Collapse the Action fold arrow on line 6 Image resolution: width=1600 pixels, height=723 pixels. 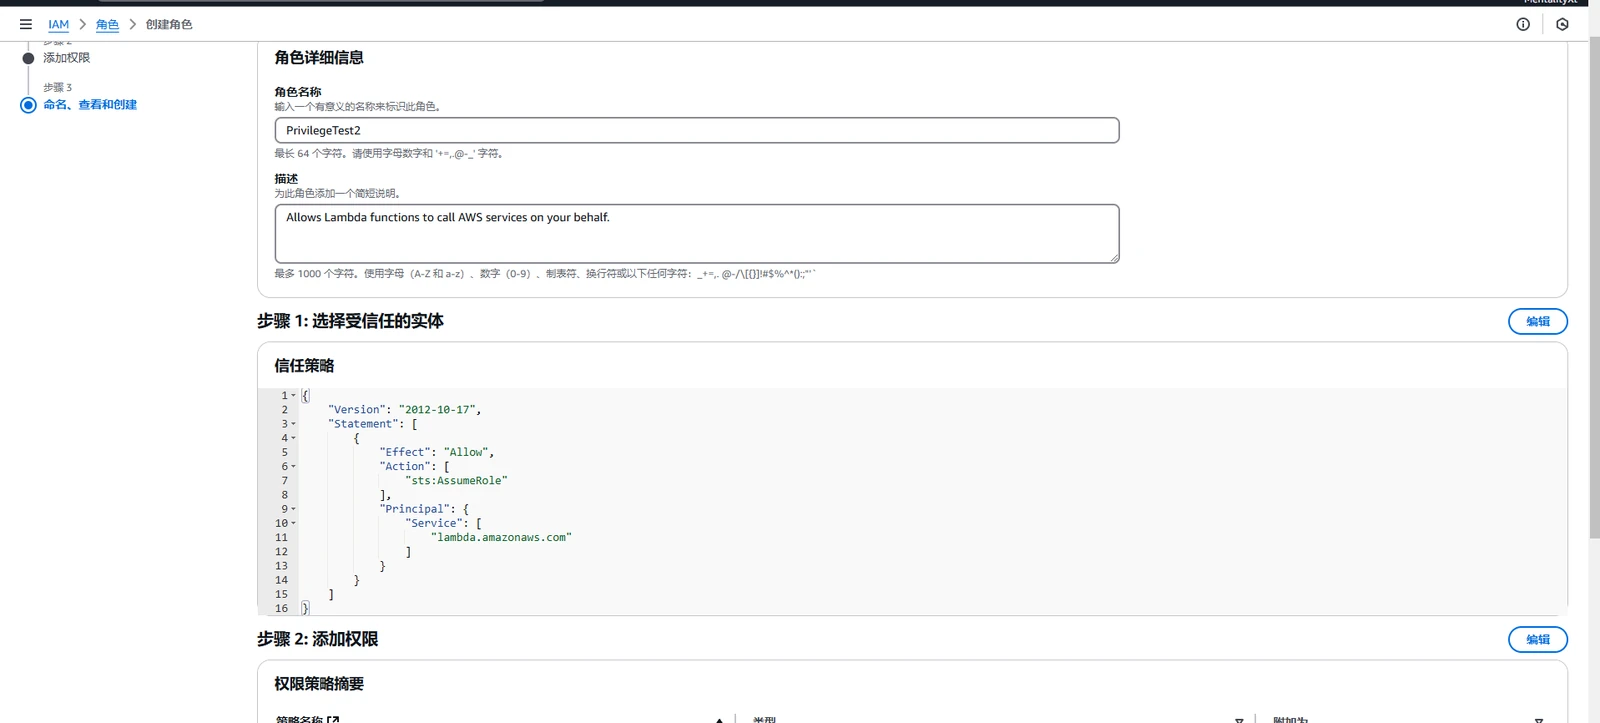[293, 467]
